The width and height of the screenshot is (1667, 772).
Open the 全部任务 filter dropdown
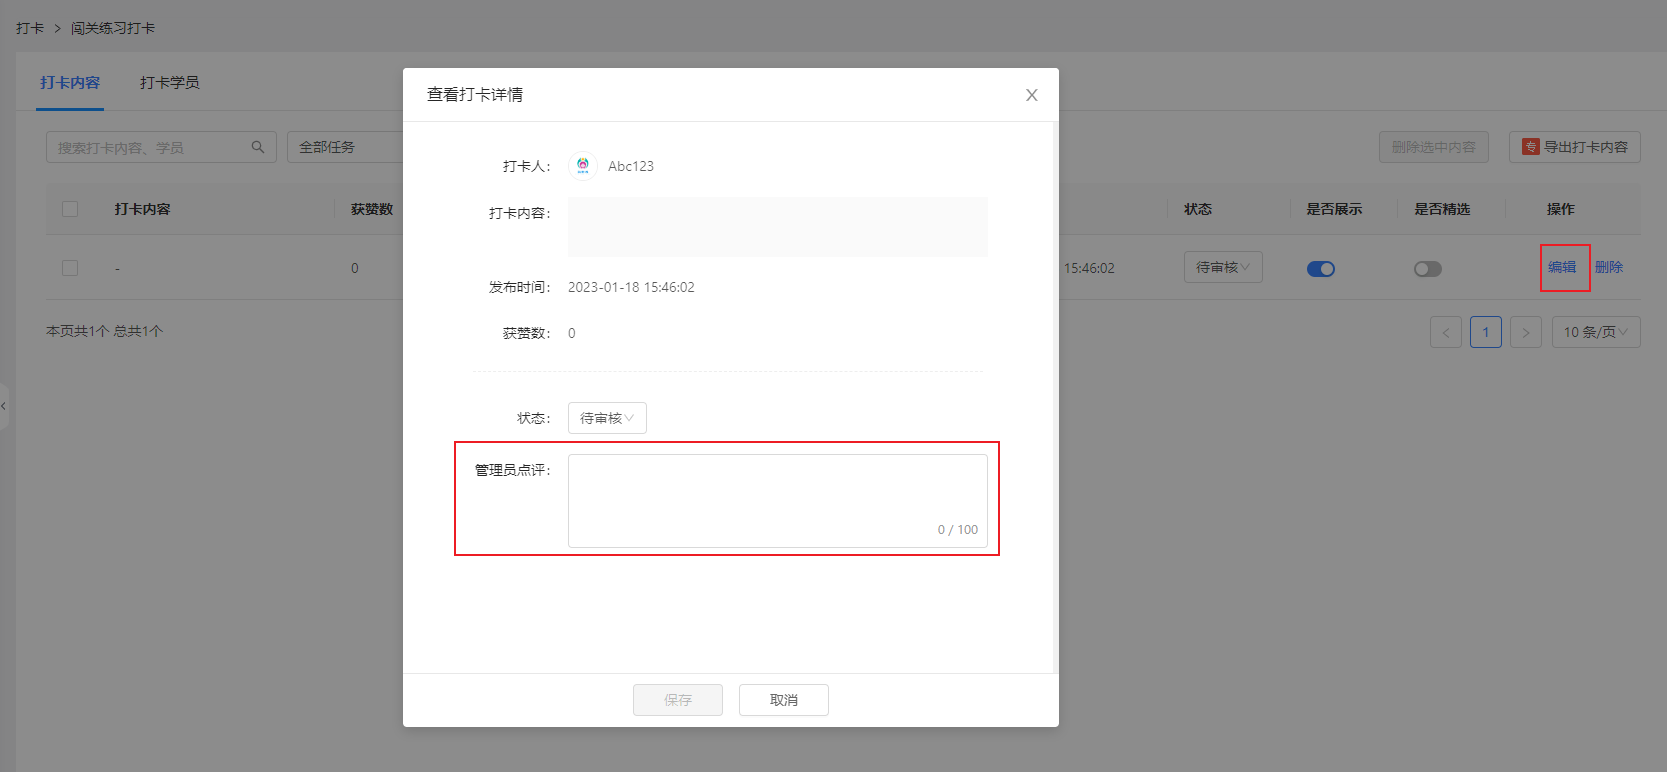[x=345, y=147]
